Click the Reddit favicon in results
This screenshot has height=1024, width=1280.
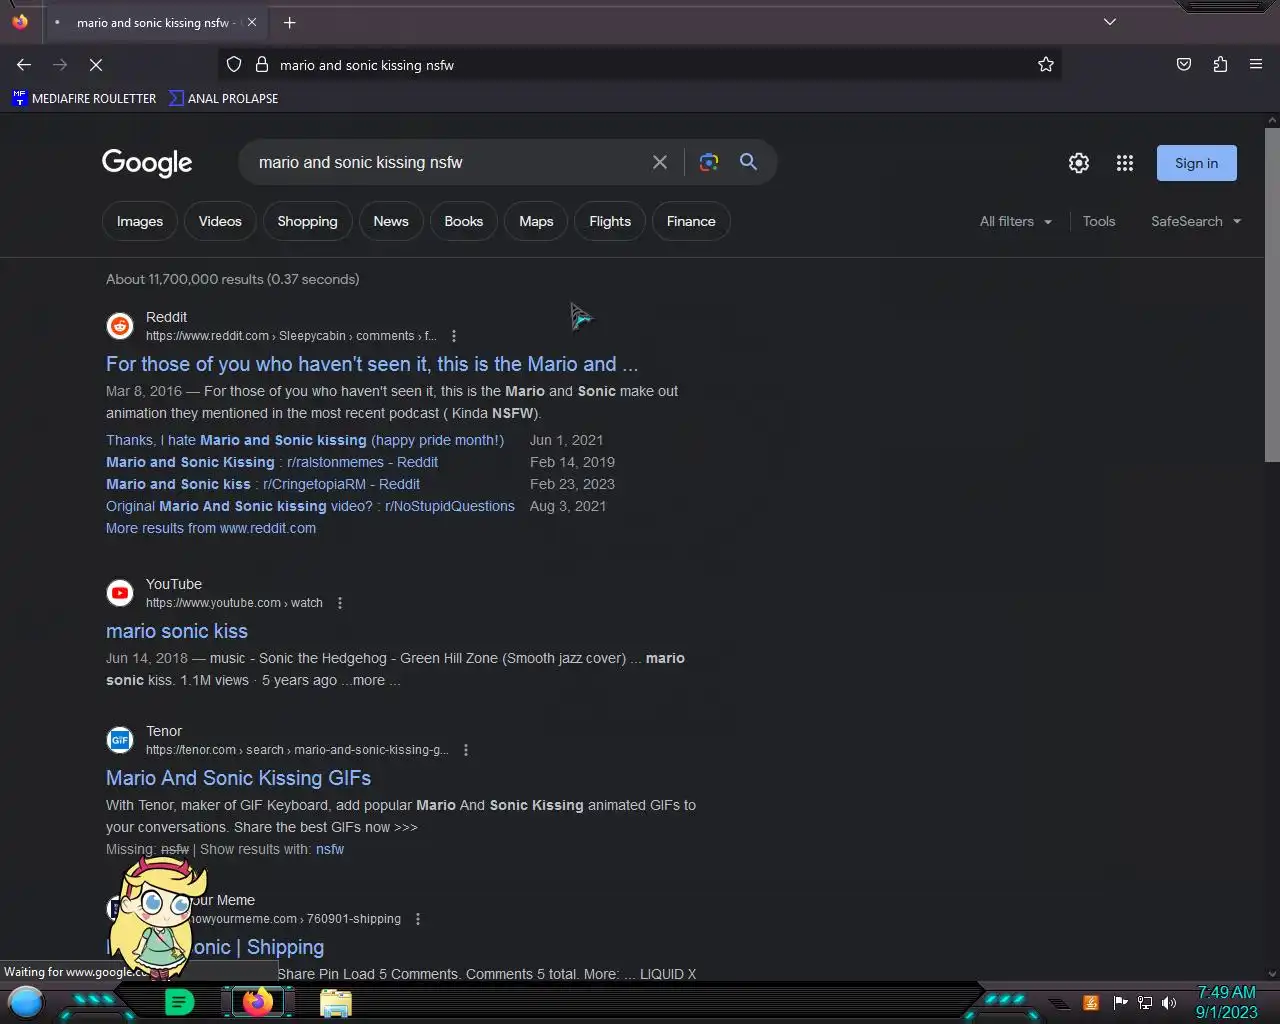point(120,325)
